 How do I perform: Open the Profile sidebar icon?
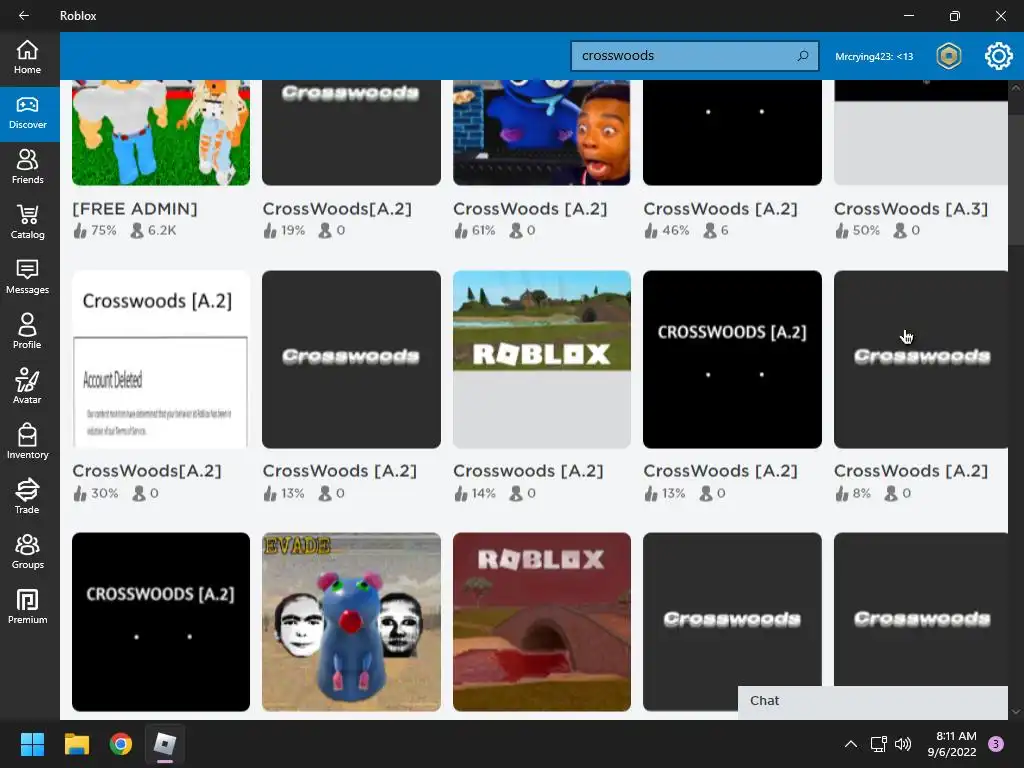(x=27, y=332)
